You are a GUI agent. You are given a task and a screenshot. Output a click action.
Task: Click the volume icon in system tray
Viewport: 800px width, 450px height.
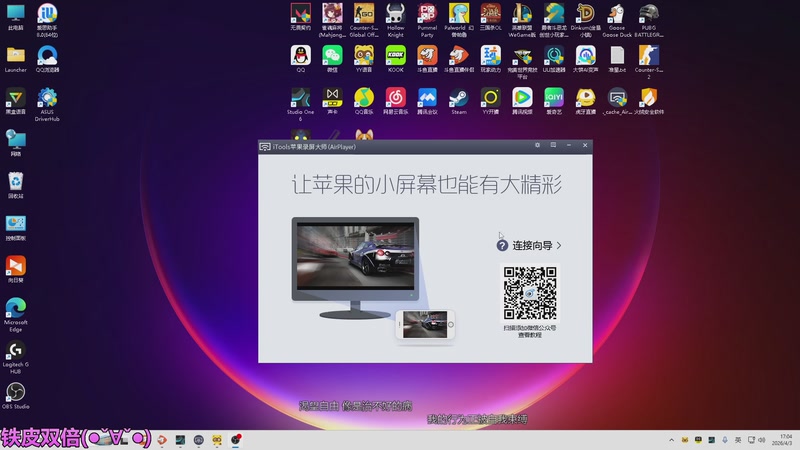762,440
